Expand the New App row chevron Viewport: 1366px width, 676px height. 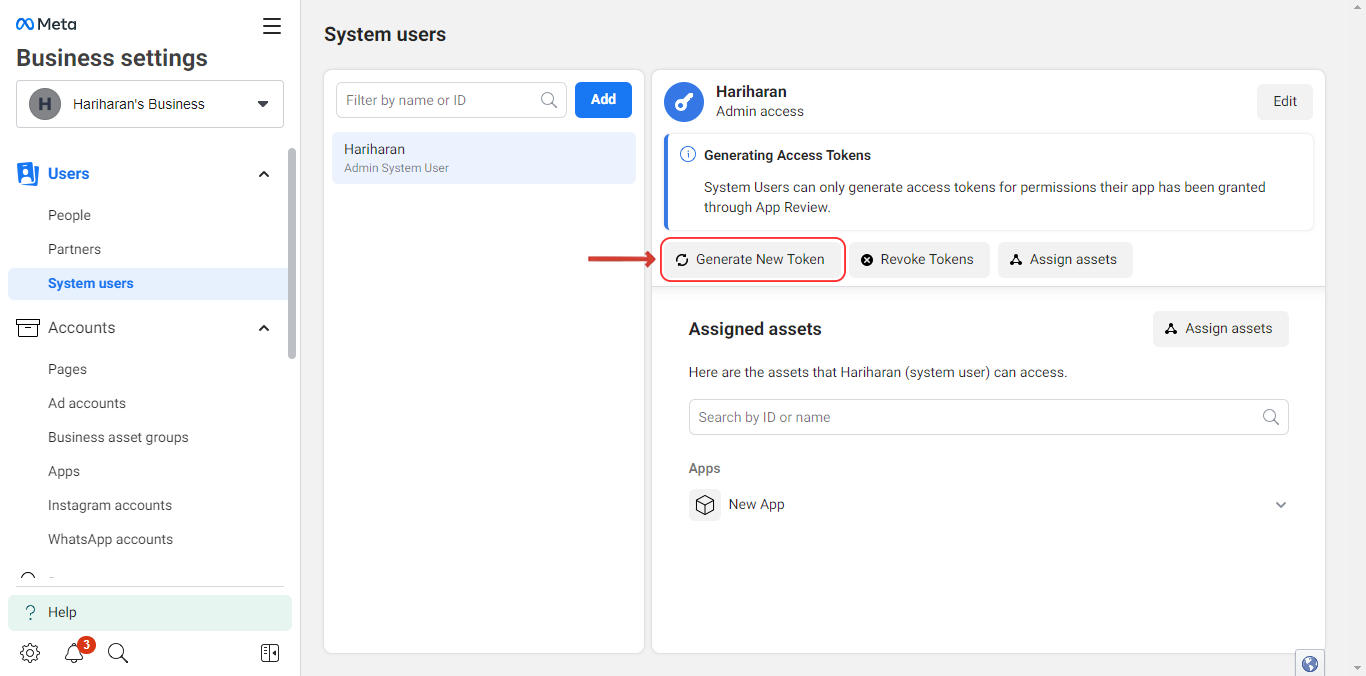[1281, 505]
